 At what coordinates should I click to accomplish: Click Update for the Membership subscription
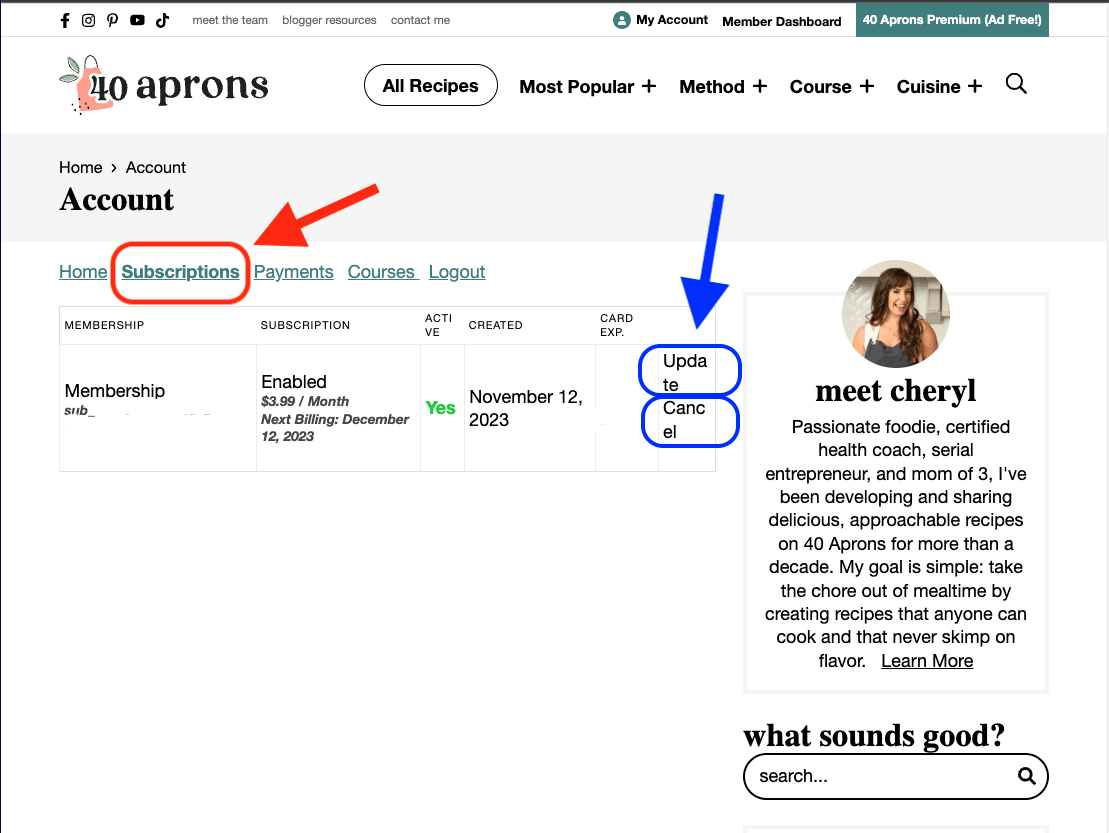coord(685,373)
